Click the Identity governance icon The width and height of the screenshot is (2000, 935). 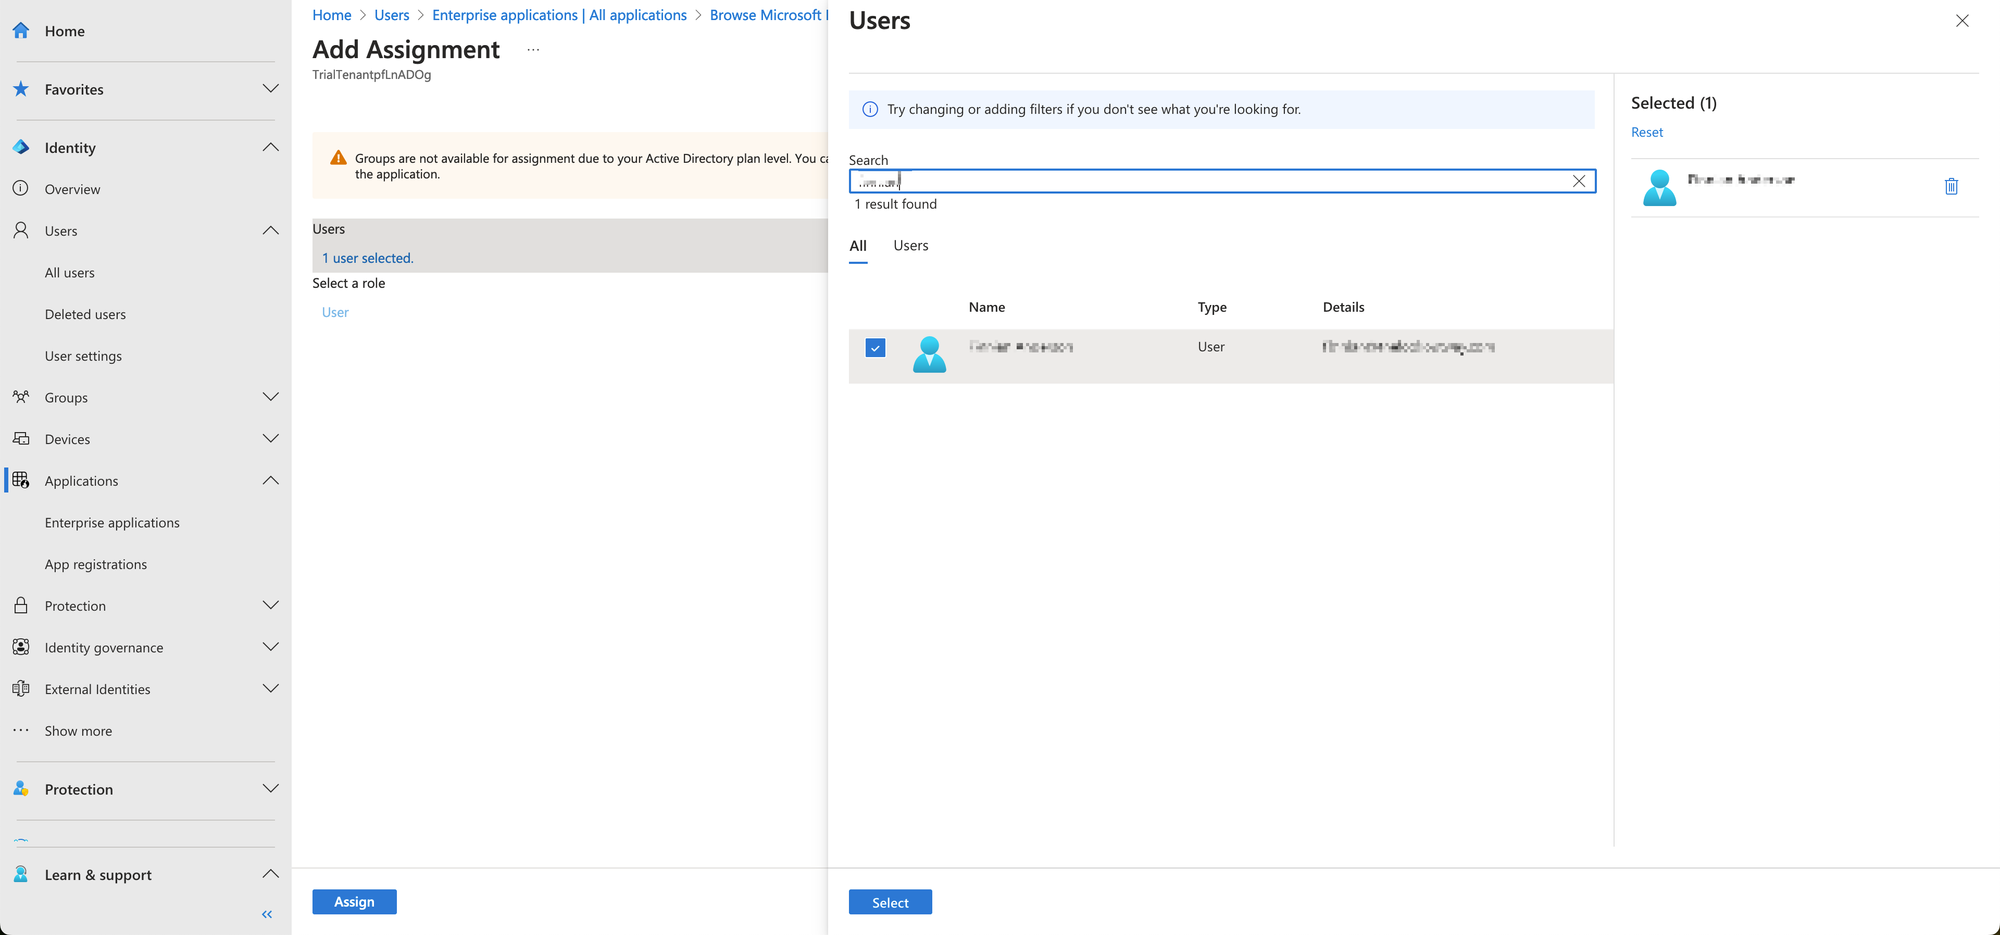pyautogui.click(x=21, y=647)
